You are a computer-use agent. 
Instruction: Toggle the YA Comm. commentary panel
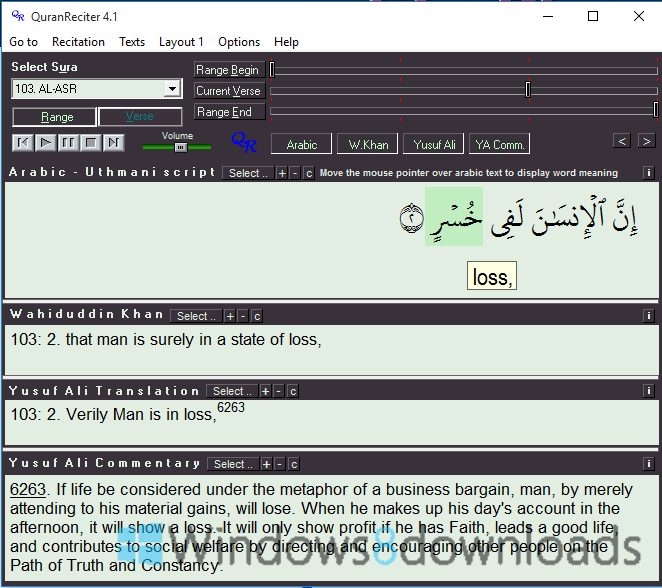pyautogui.click(x=499, y=144)
